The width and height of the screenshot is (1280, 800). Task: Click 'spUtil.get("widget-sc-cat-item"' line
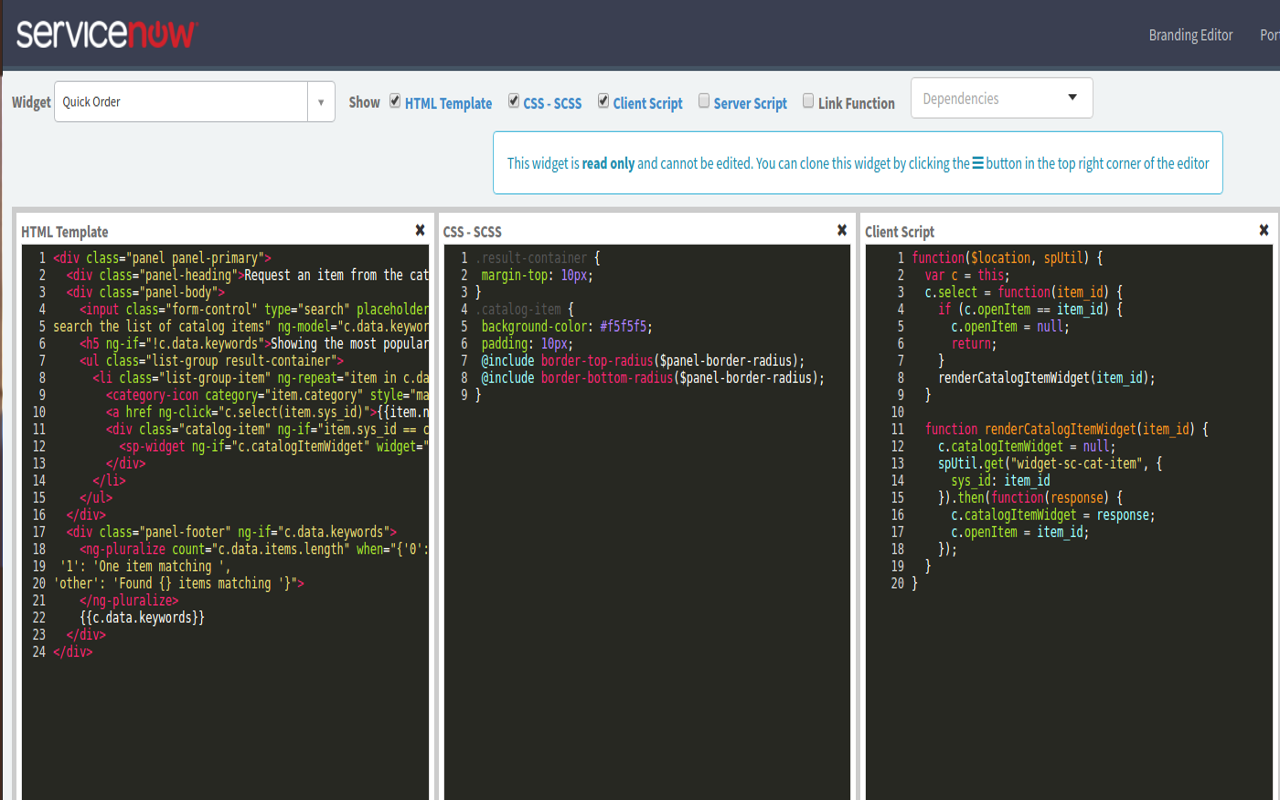coord(1050,464)
